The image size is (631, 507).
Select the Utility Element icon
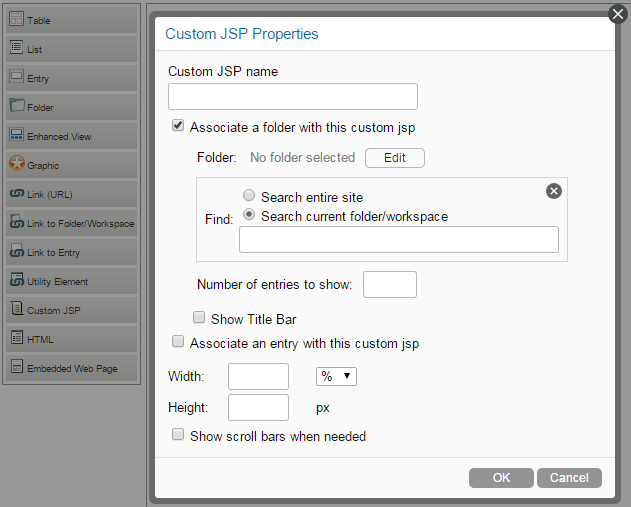tap(16, 281)
